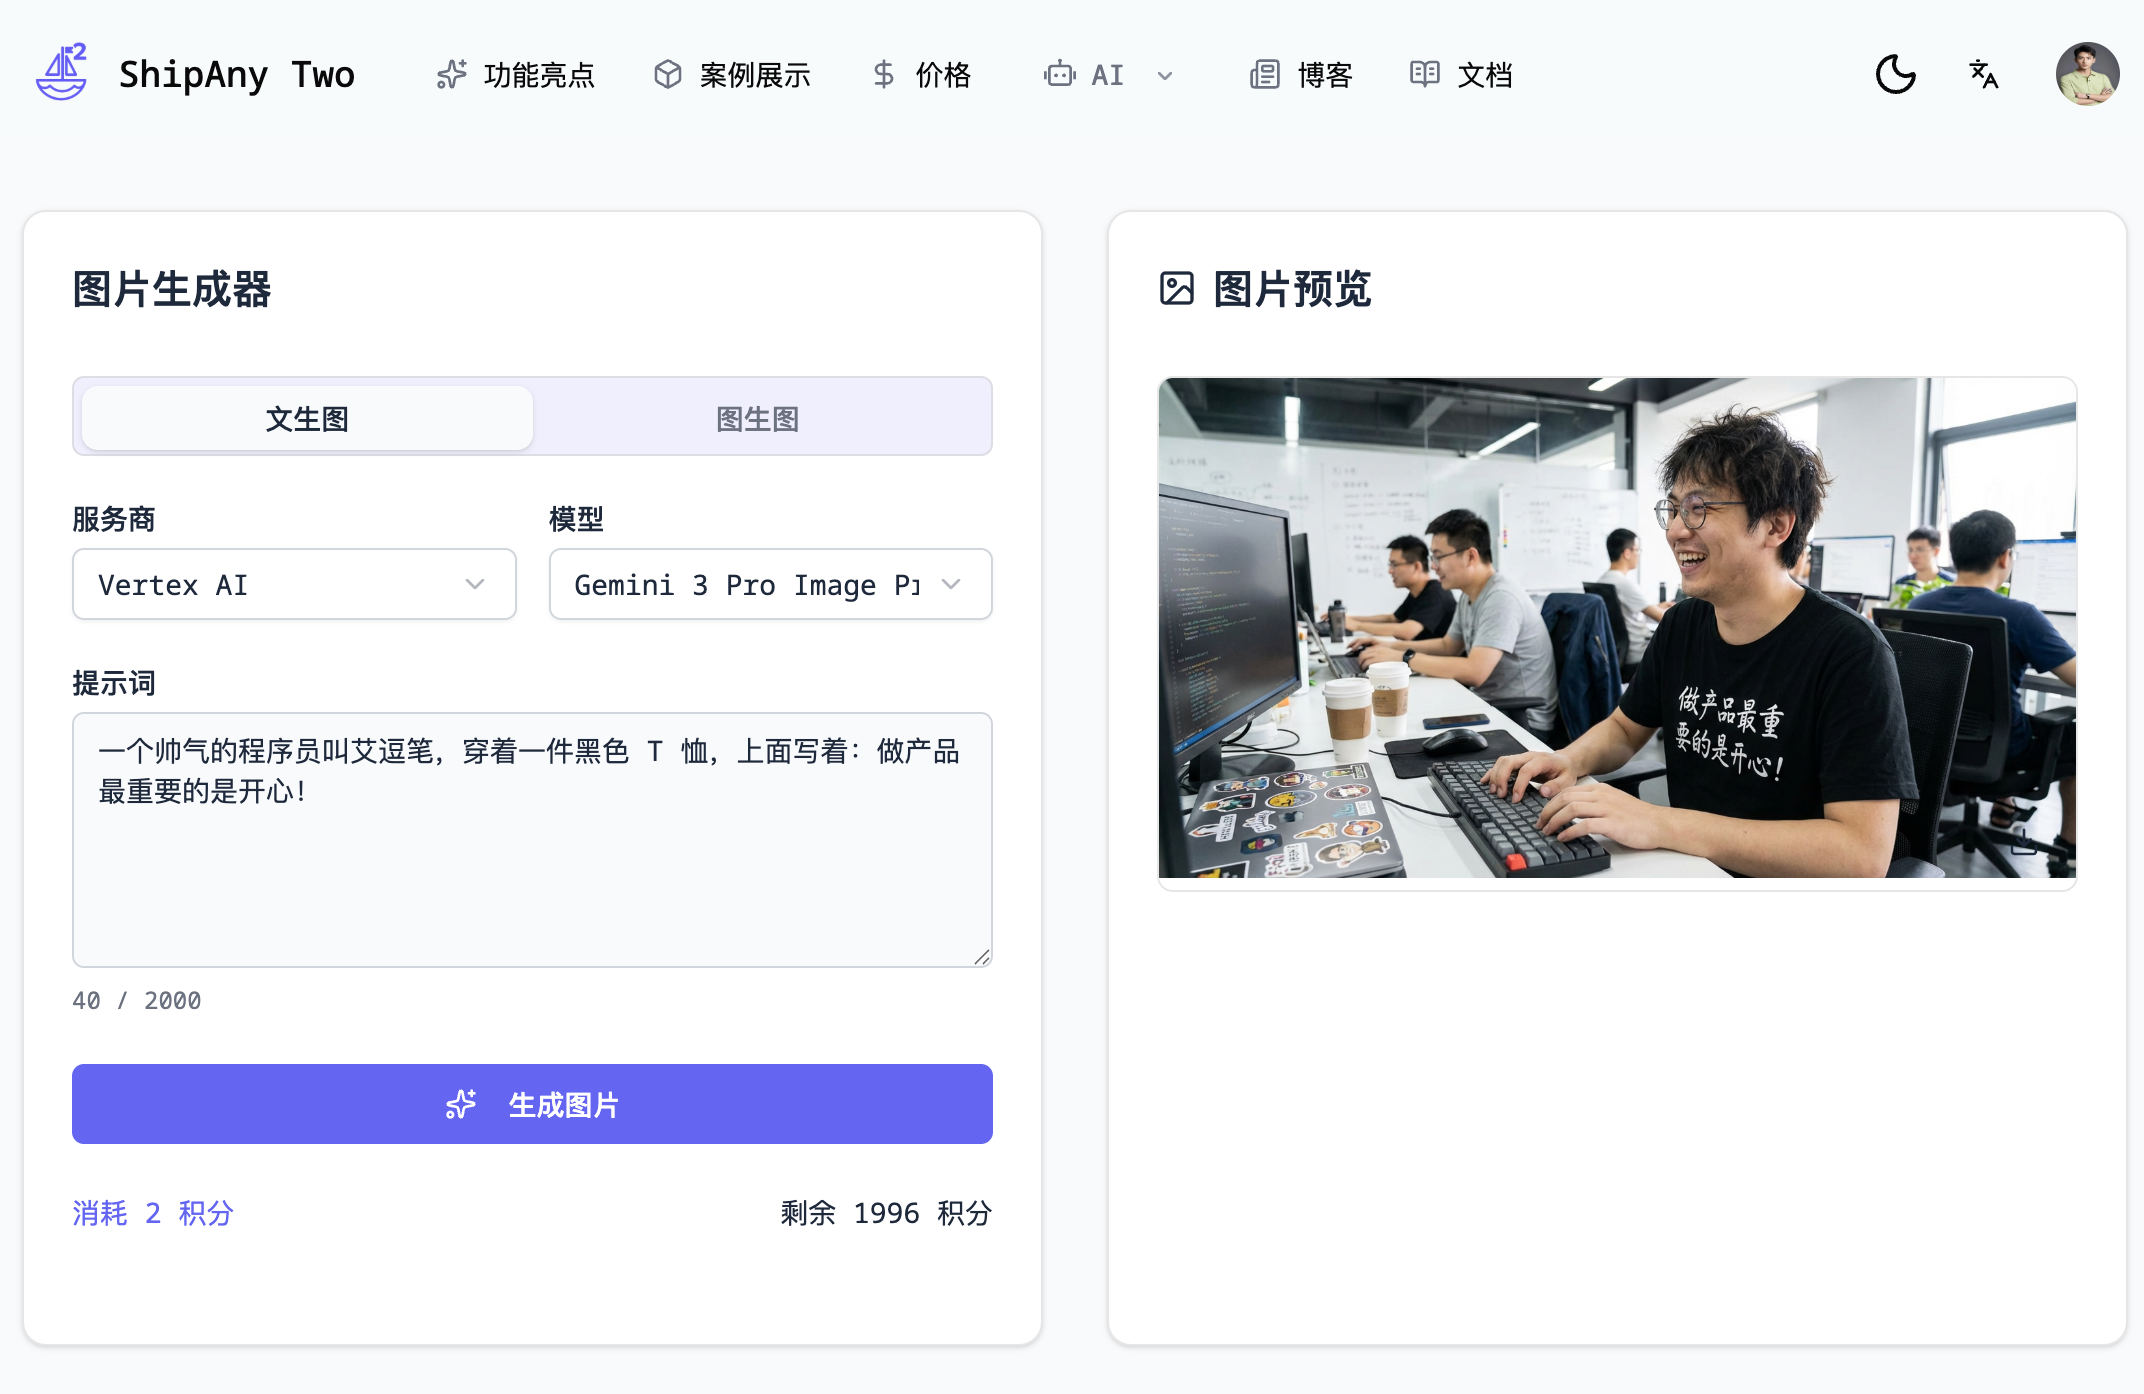
Task: Open the generated programmer image preview
Action: click(1617, 628)
